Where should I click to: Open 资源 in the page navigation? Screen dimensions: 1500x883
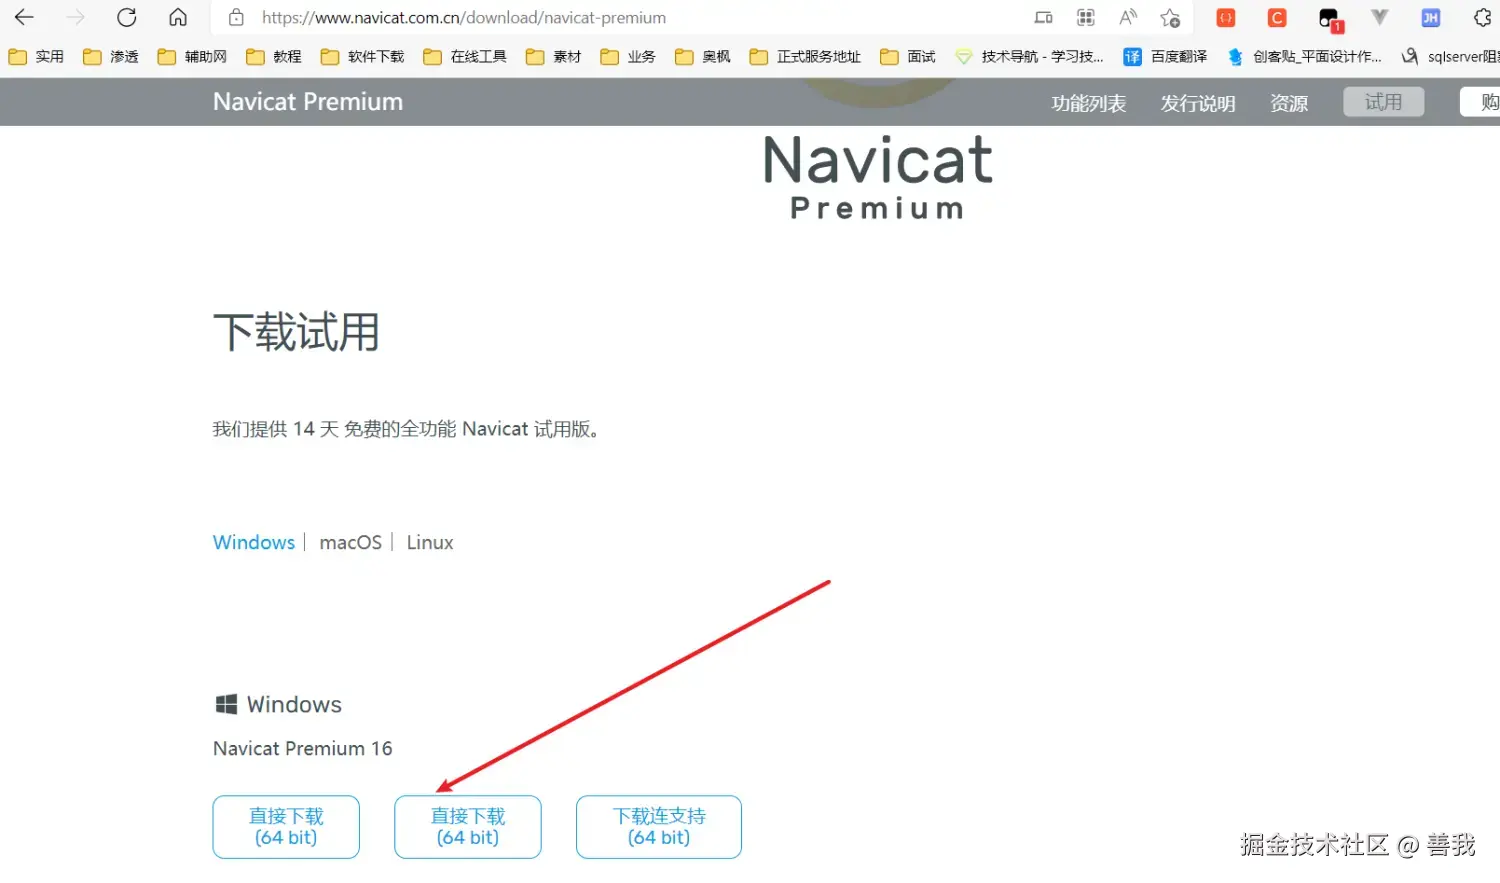1289,103
